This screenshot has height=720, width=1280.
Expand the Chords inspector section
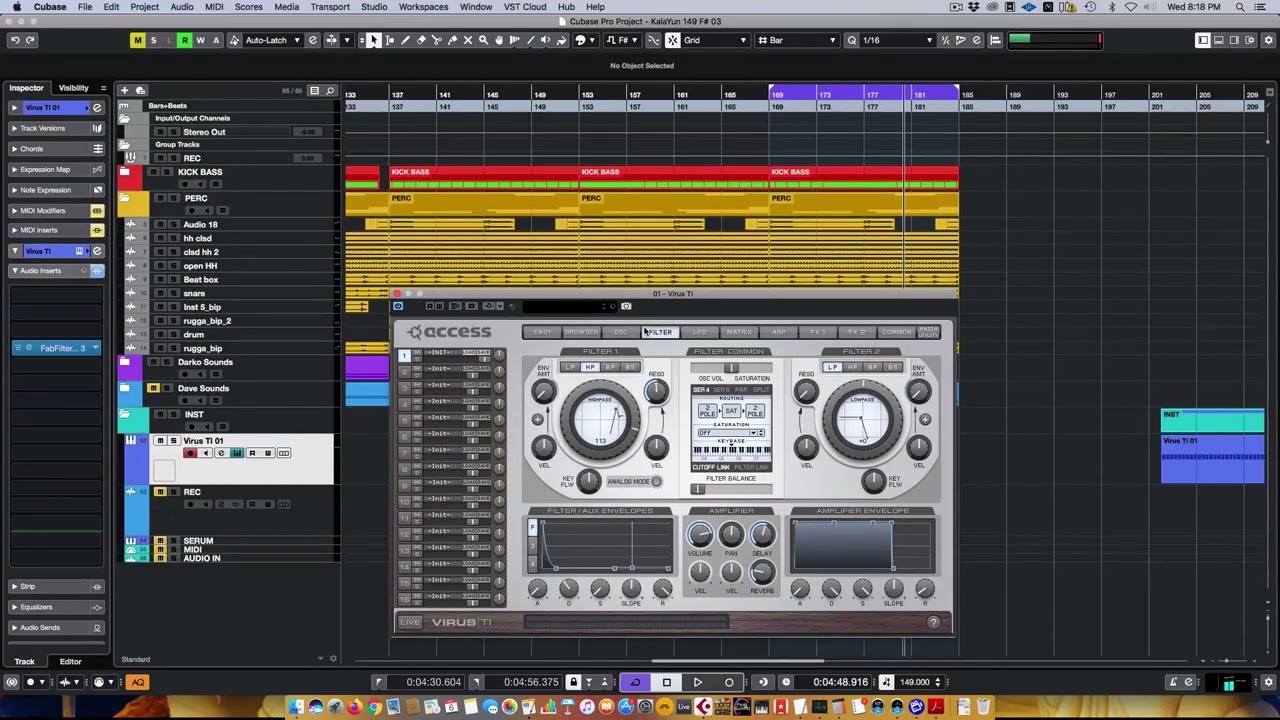[56, 149]
